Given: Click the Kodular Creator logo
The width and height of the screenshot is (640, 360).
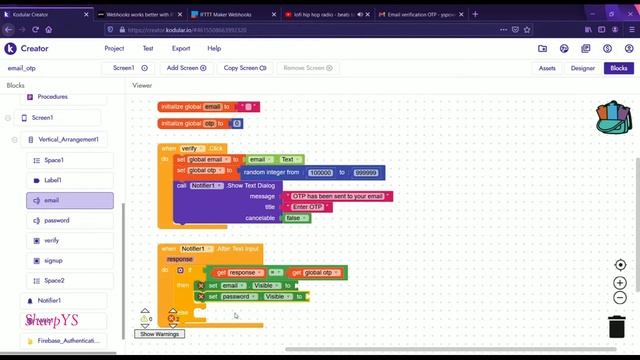Looking at the screenshot, I should click(10, 49).
